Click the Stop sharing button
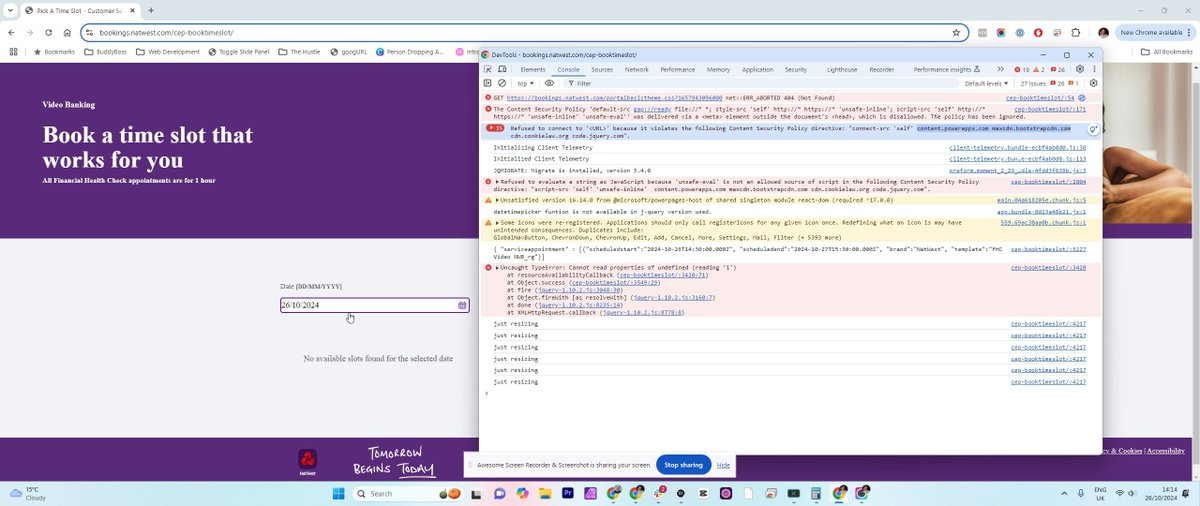This screenshot has width=1200, height=506. point(684,465)
